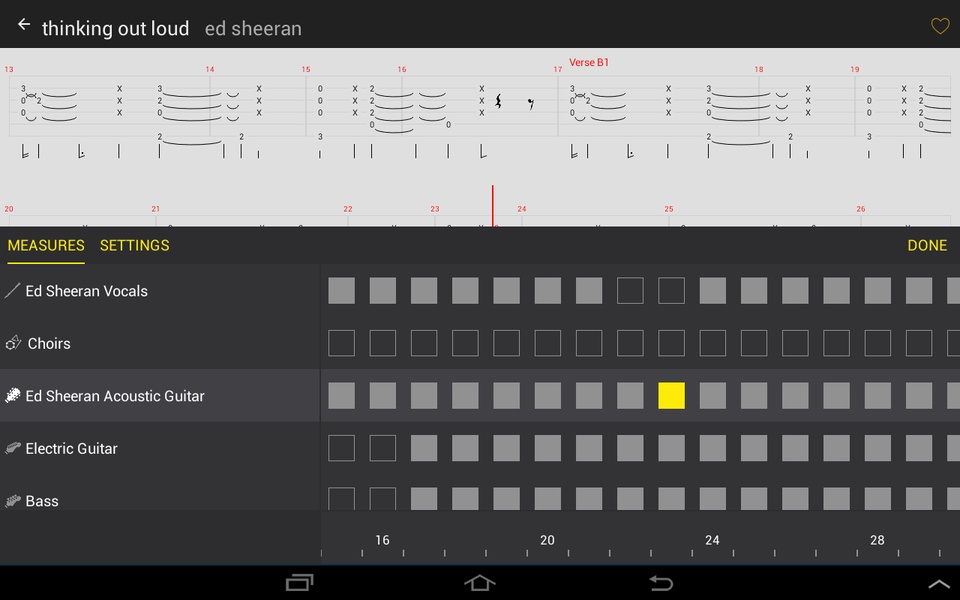
Task: Tap measure 16 cell in Vocals row
Action: (x=383, y=291)
